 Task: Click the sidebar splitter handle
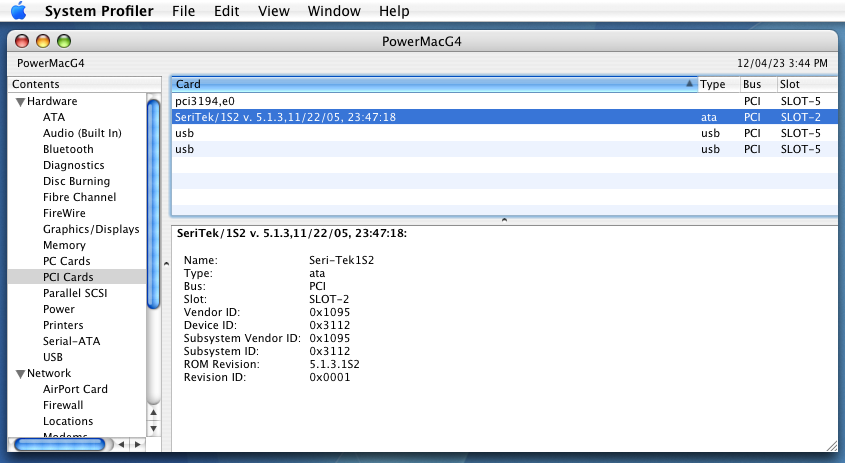pos(166,264)
